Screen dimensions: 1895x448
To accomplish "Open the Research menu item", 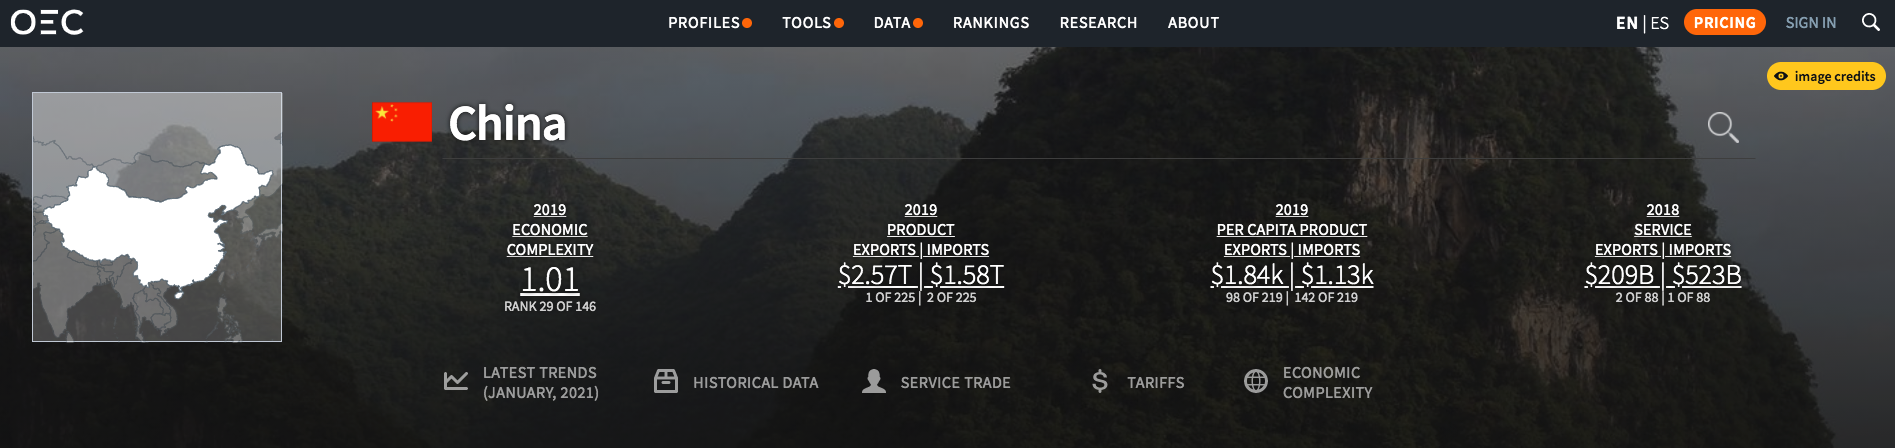I will pyautogui.click(x=1098, y=23).
